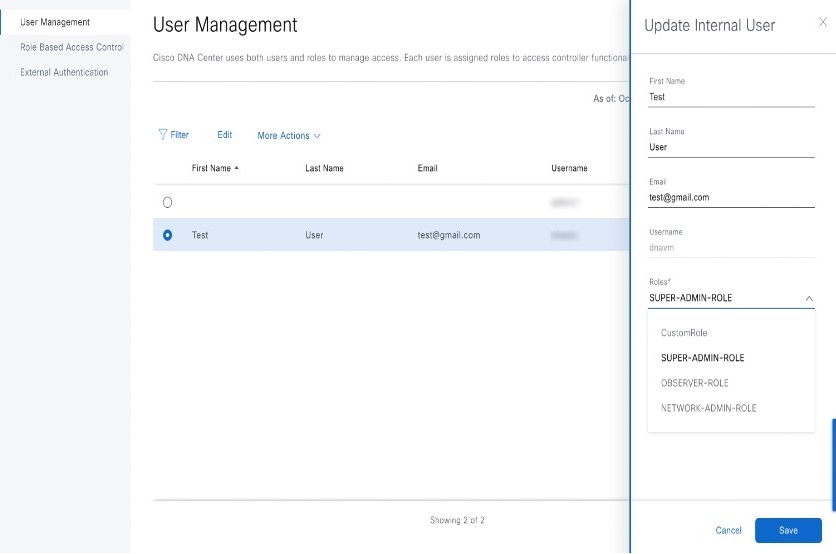Click the Email column header
The height and width of the screenshot is (554, 836).
coord(427,168)
